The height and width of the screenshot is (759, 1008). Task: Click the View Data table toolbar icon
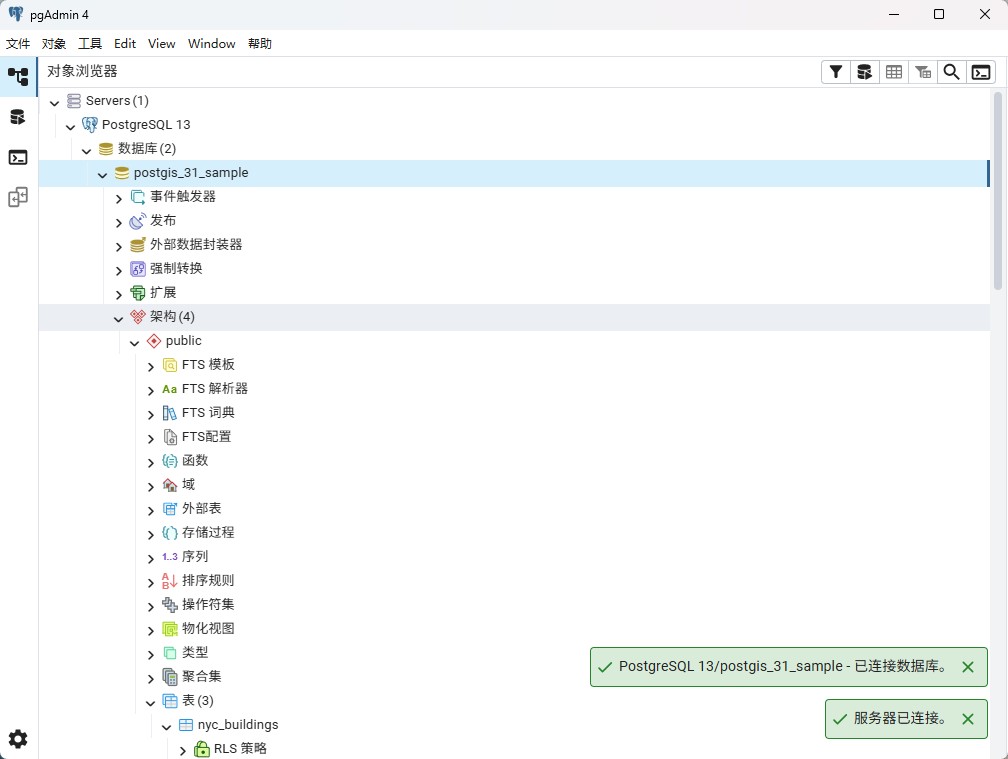[894, 72]
